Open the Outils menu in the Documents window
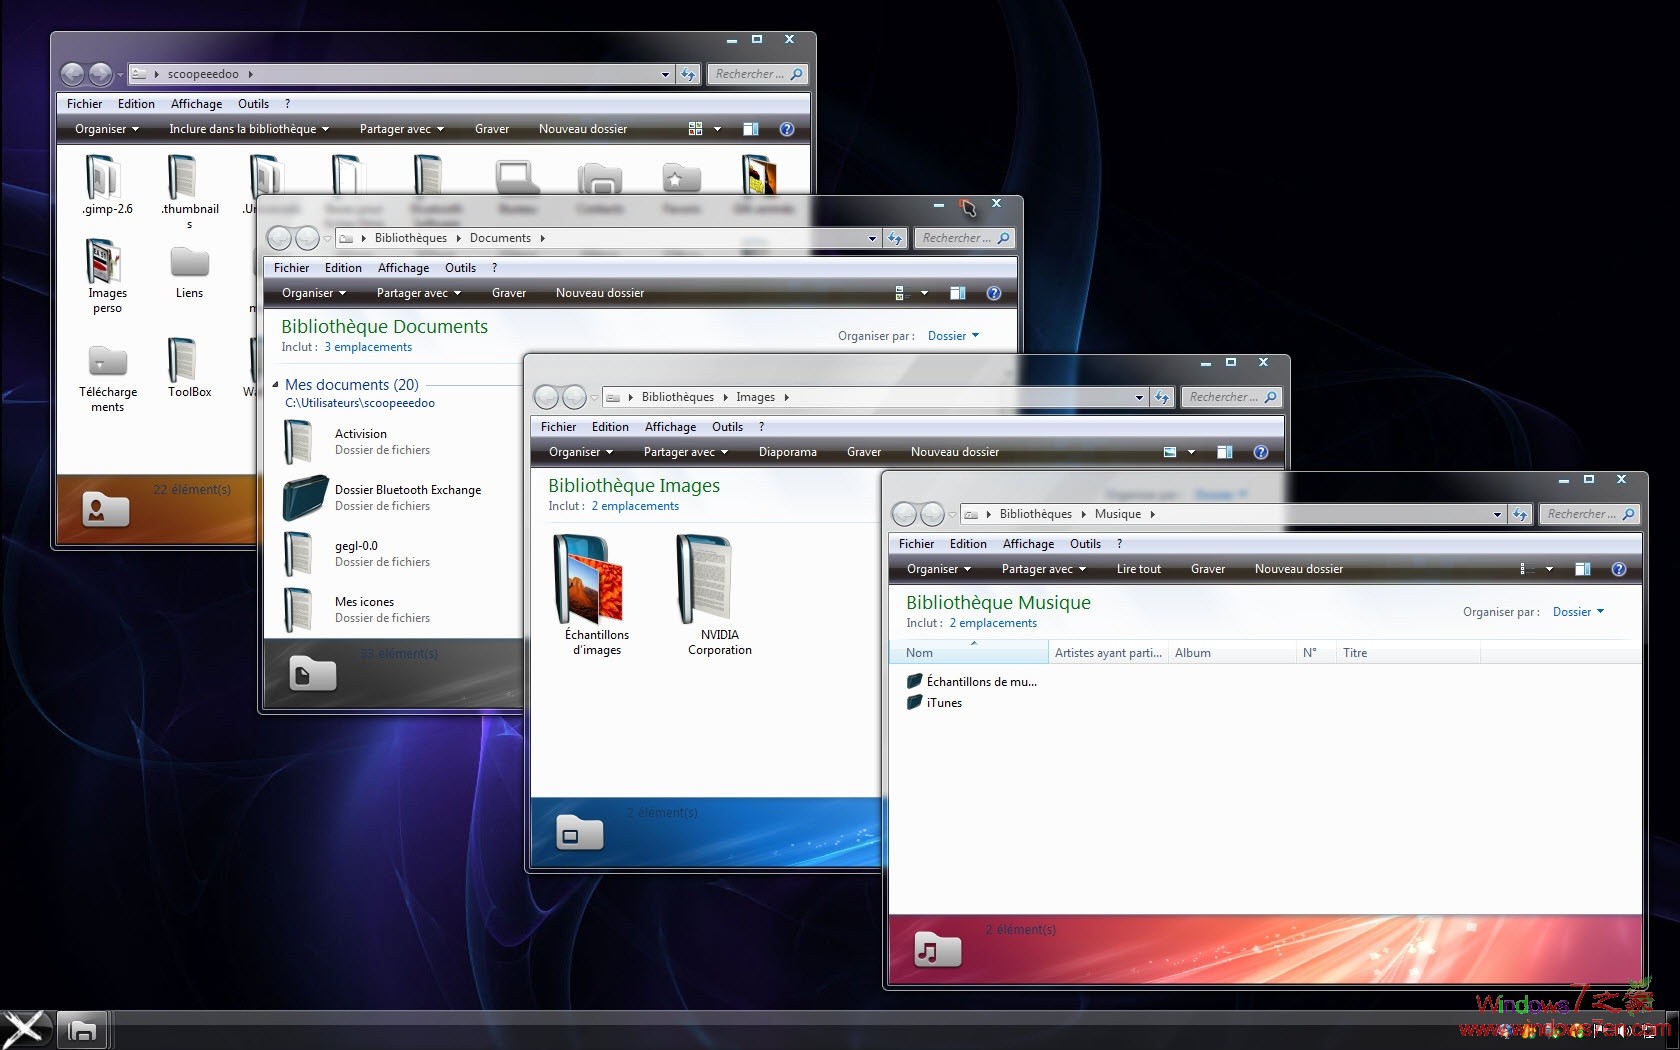 pyautogui.click(x=460, y=267)
